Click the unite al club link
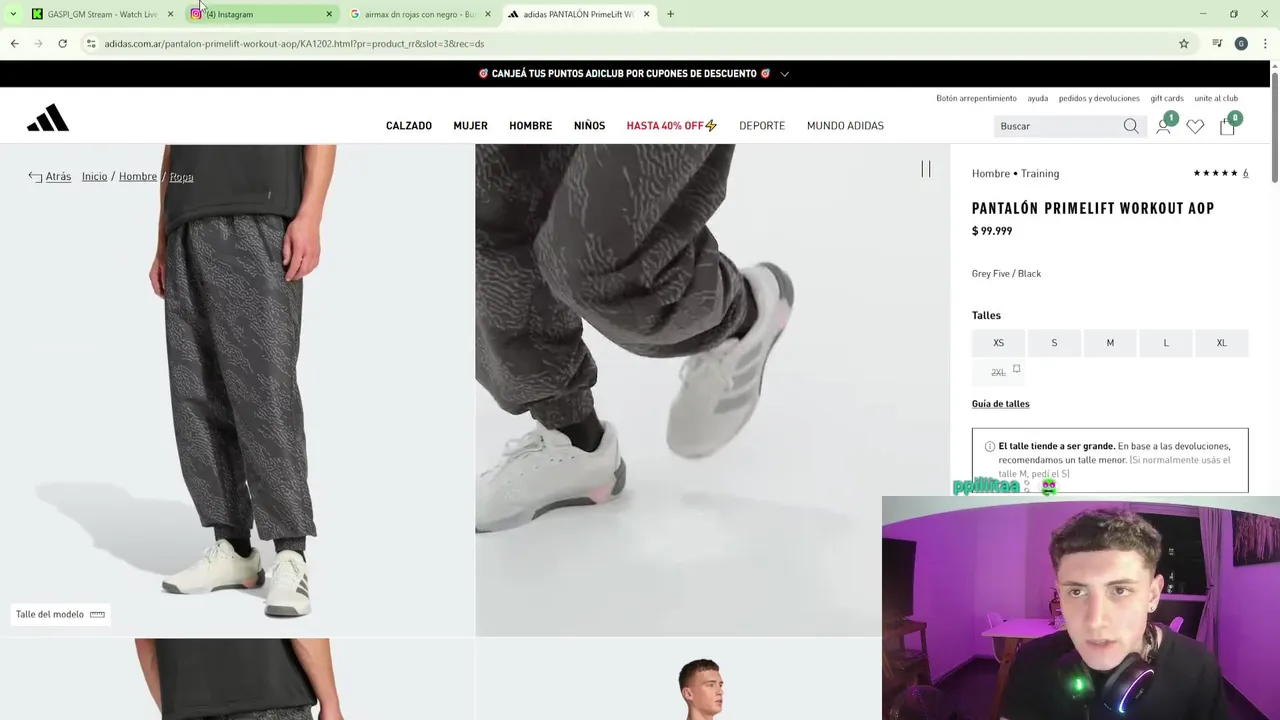1280x720 pixels. (1216, 98)
